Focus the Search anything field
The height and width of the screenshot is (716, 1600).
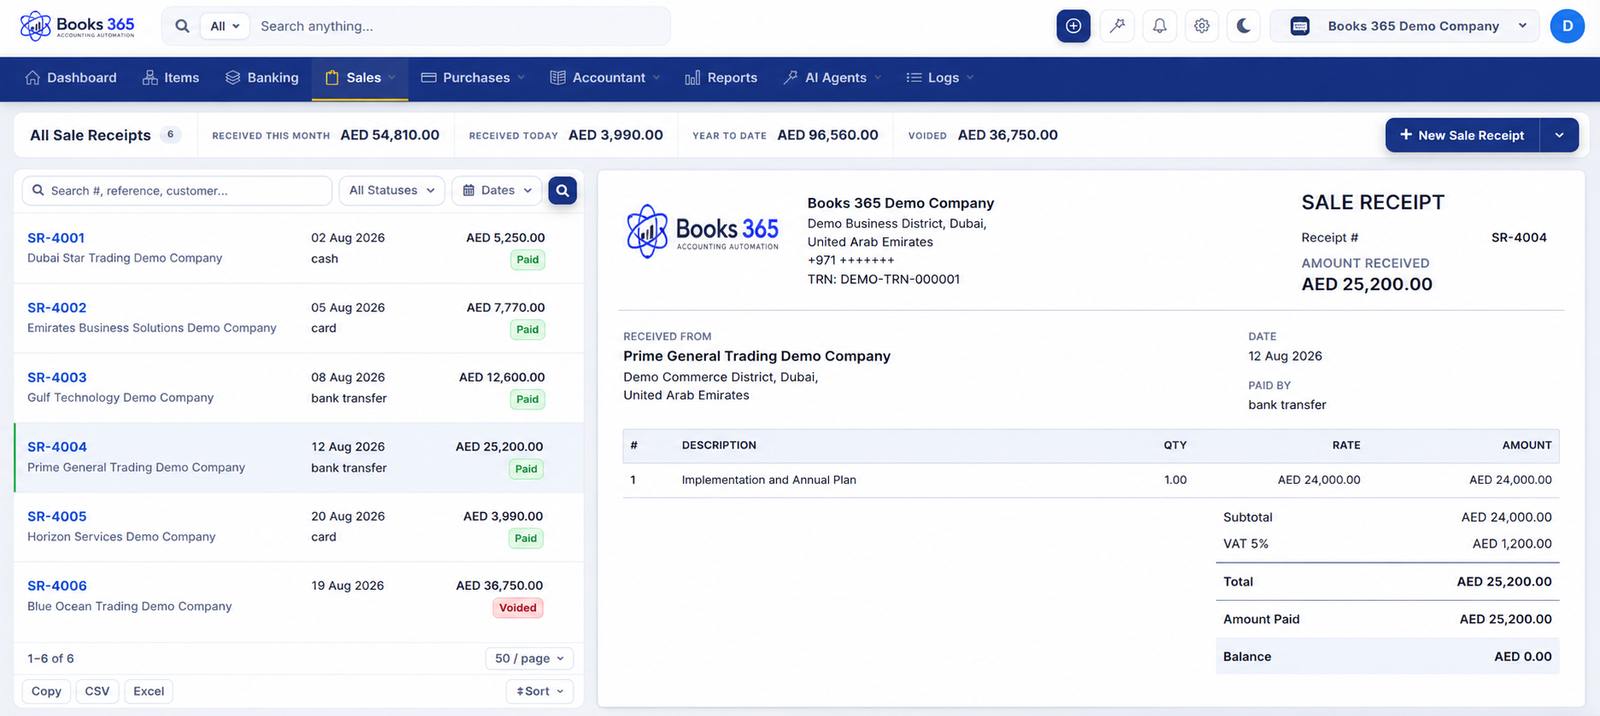460,26
